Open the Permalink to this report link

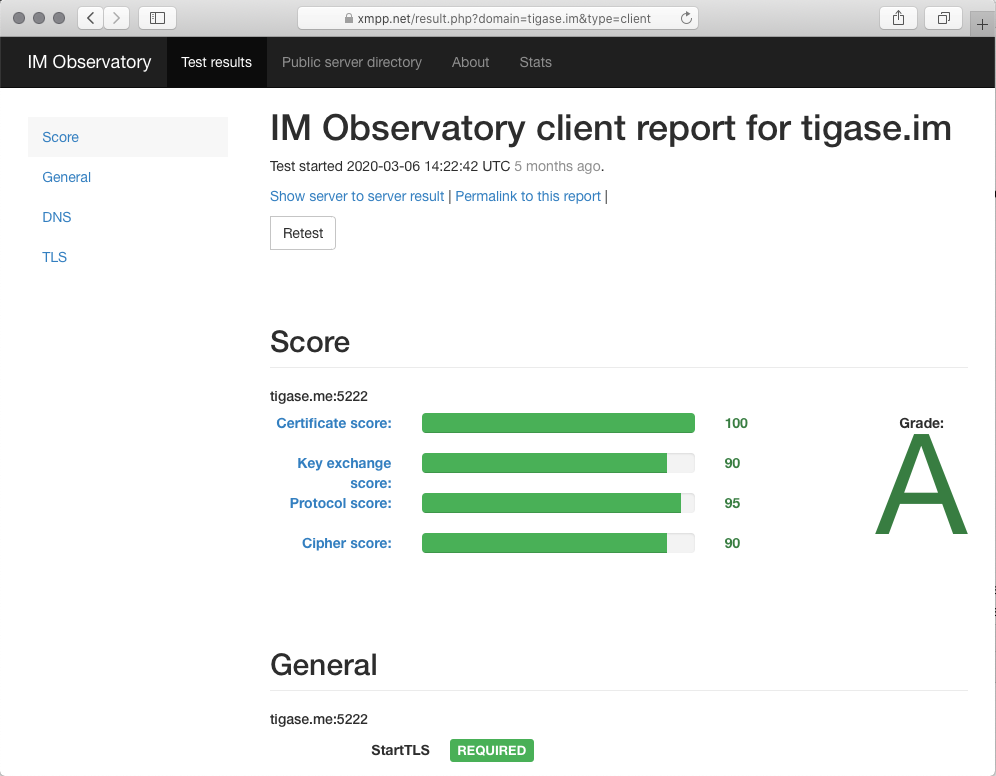pyautogui.click(x=528, y=196)
